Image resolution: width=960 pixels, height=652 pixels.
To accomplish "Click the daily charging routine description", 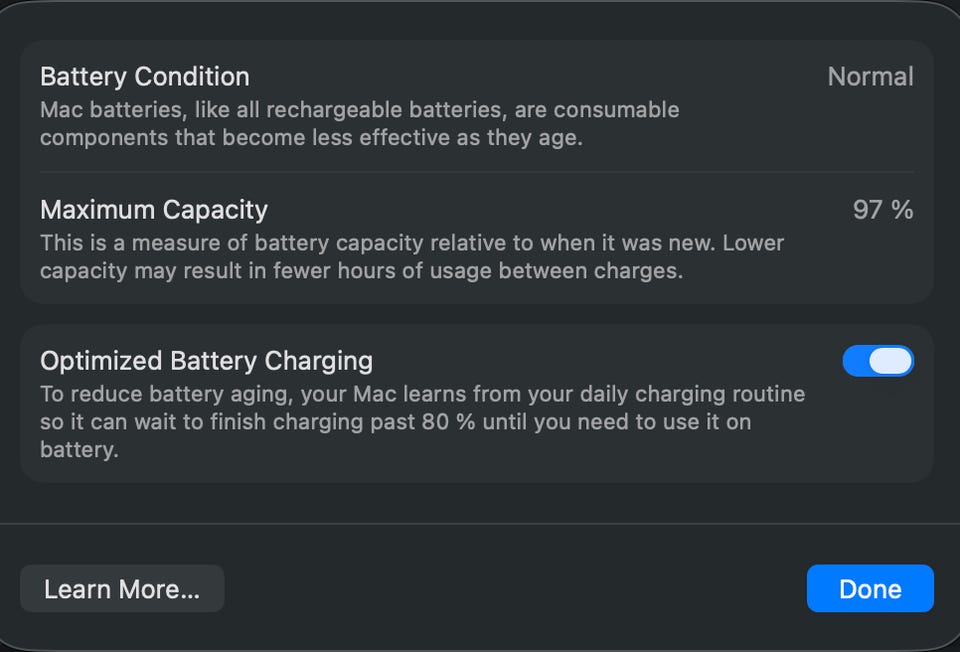I will click(422, 394).
